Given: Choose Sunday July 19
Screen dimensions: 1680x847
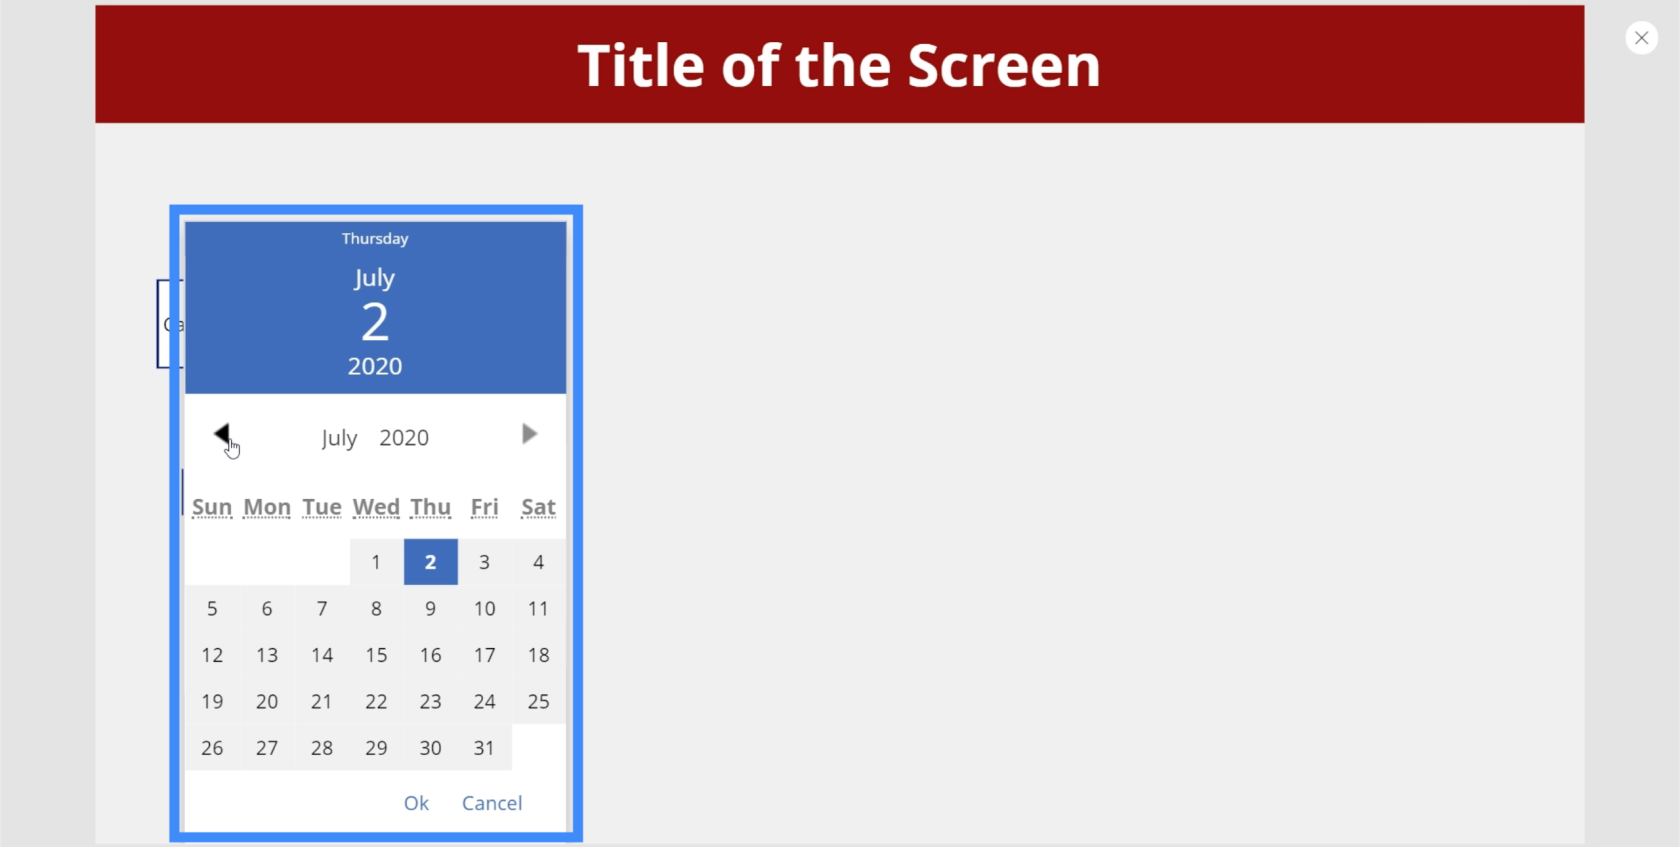Looking at the screenshot, I should click(212, 701).
